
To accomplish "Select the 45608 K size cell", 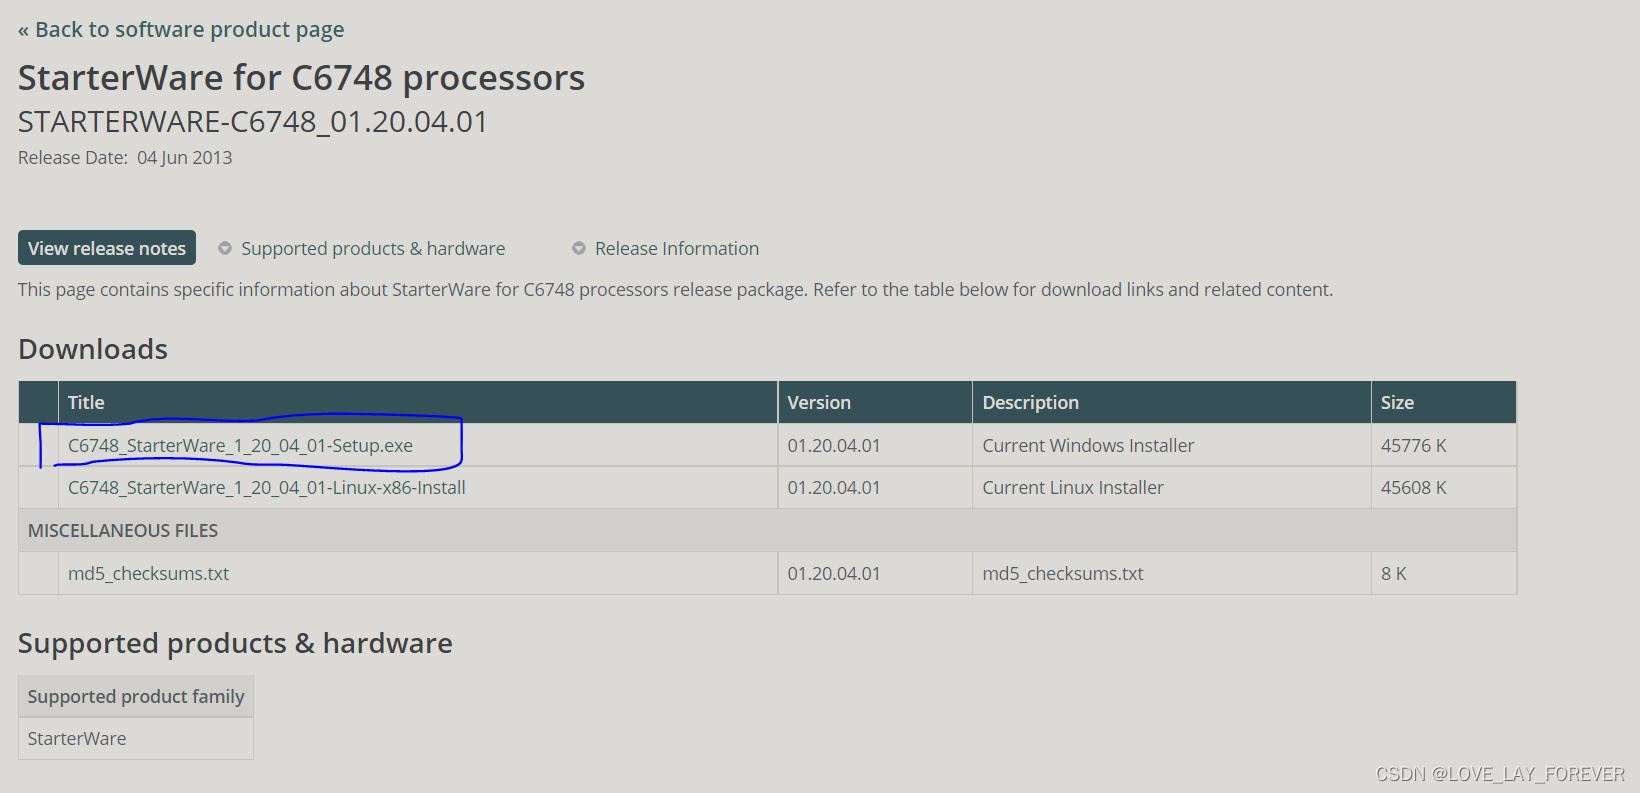I will click(1444, 487).
